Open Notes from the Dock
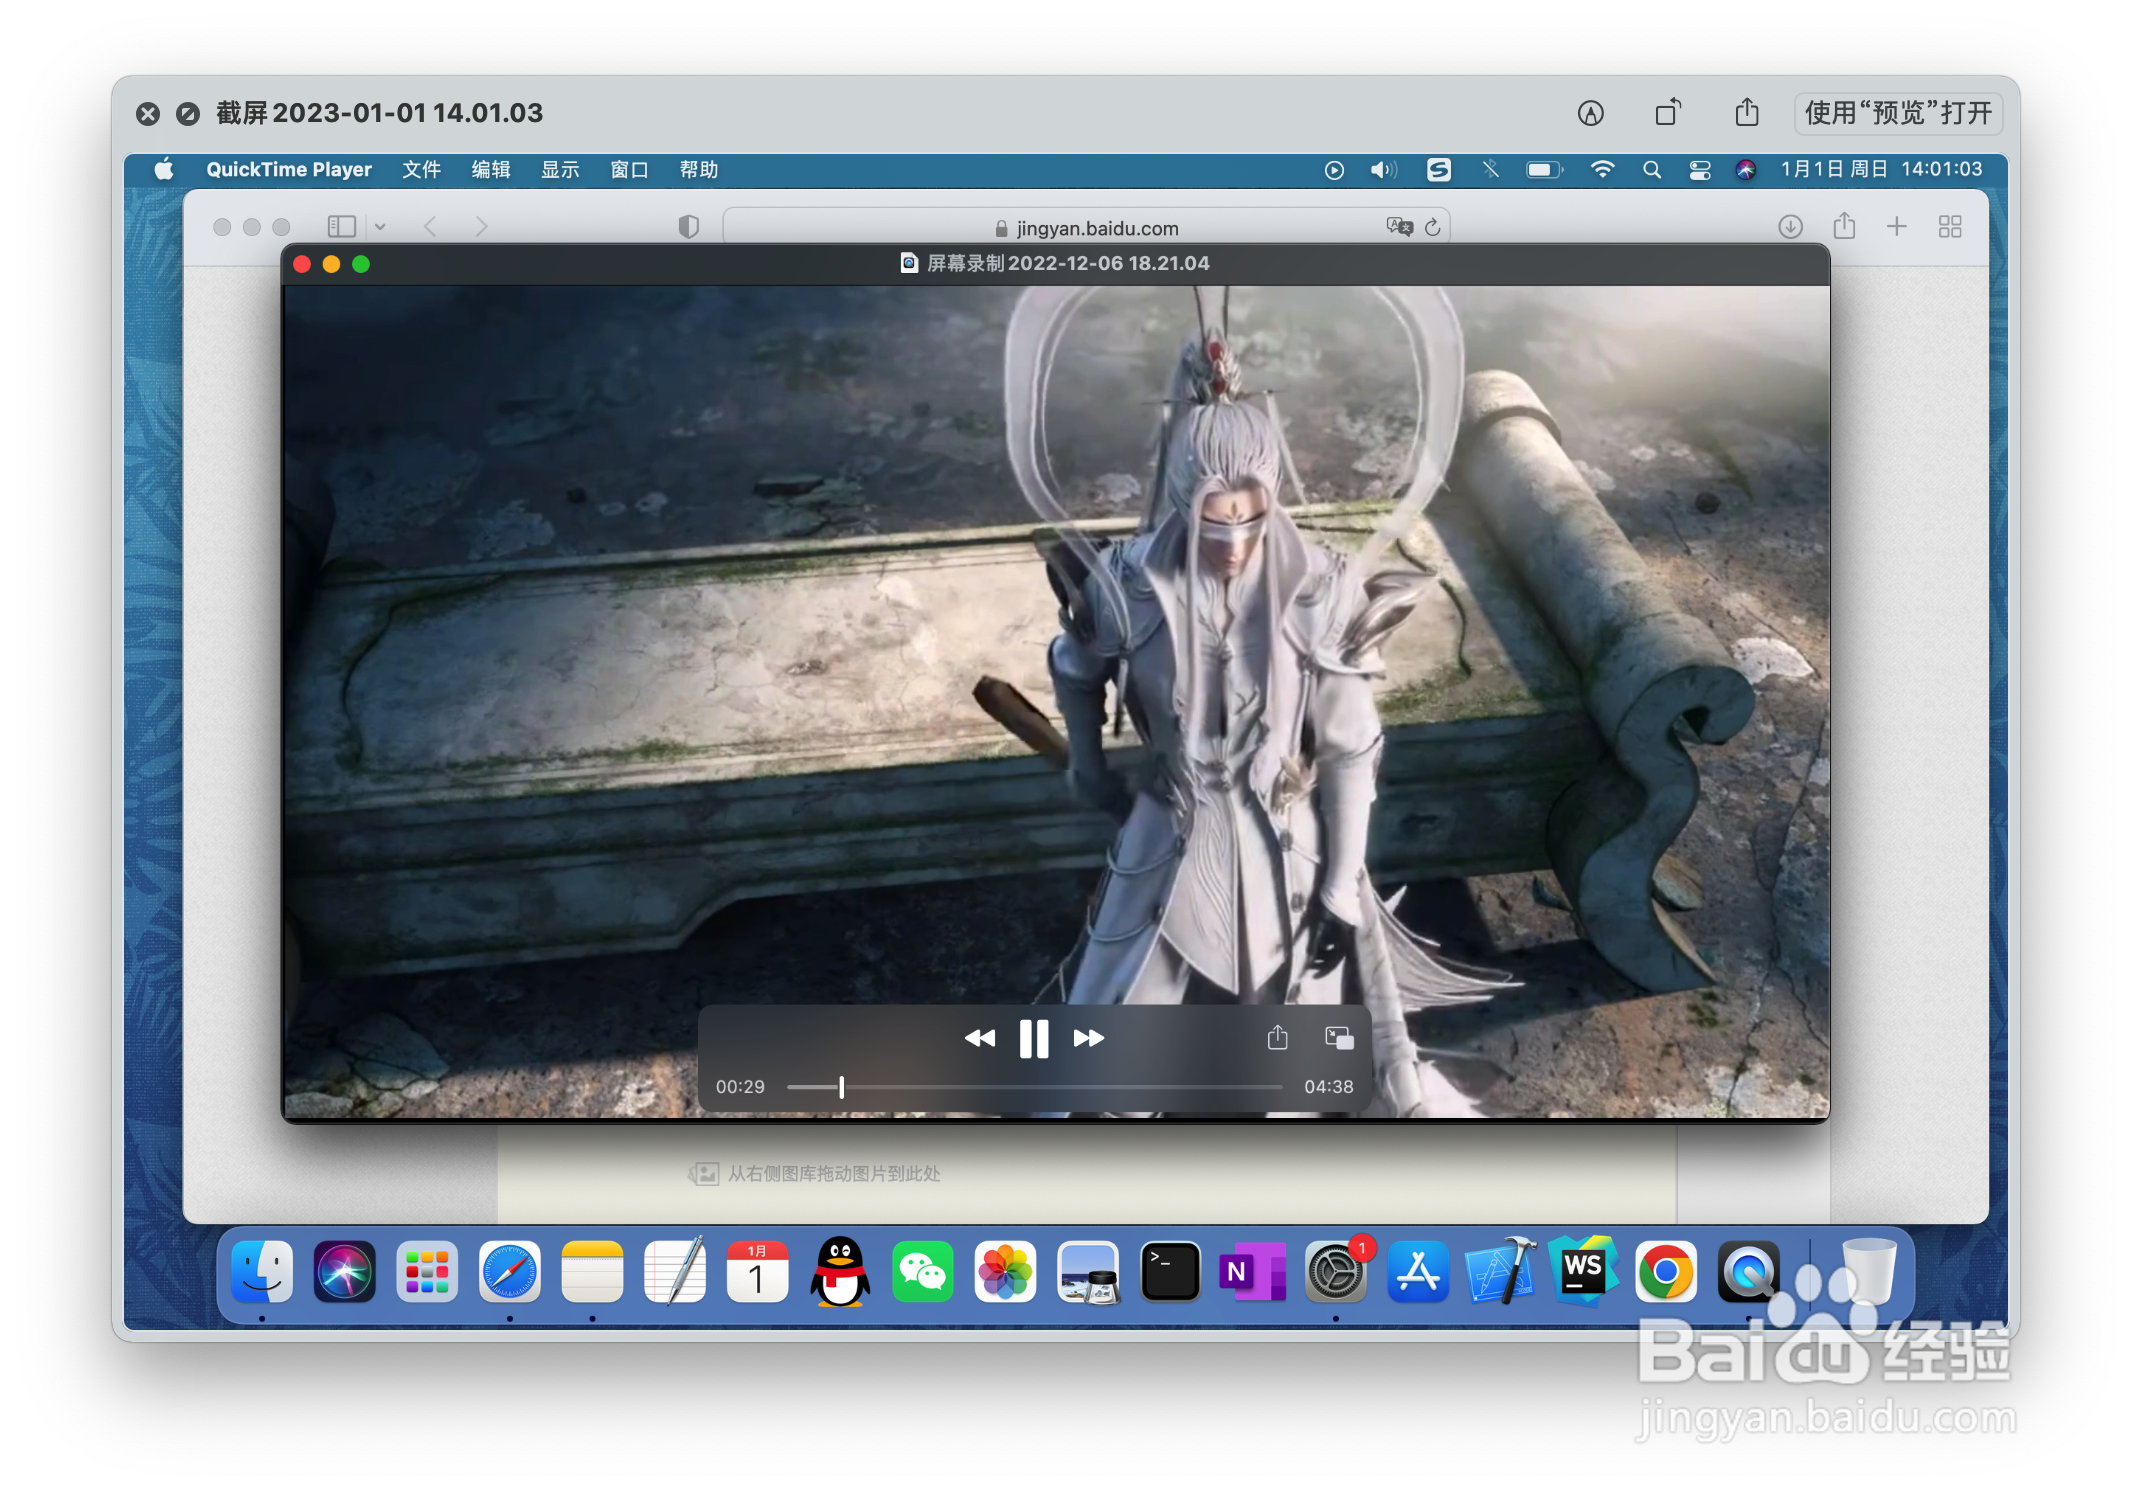The height and width of the screenshot is (1490, 2132). [x=592, y=1272]
